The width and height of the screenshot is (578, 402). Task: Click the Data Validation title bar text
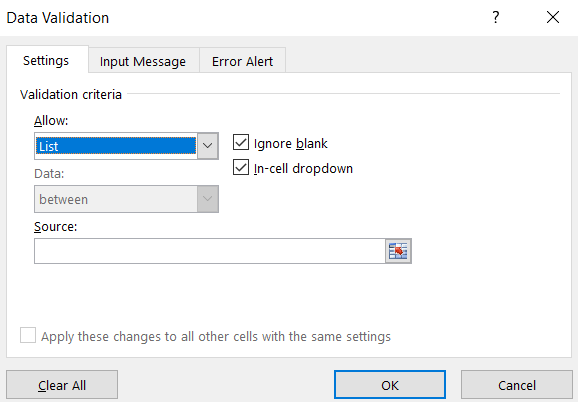pyautogui.click(x=58, y=18)
